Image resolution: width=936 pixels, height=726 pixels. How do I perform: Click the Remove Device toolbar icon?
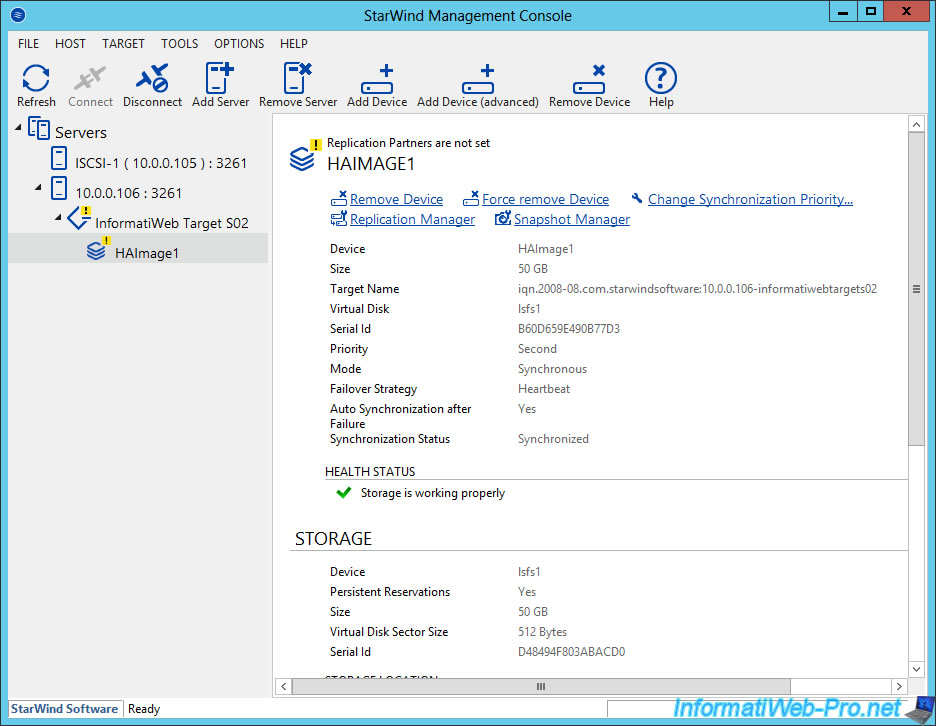(x=589, y=79)
